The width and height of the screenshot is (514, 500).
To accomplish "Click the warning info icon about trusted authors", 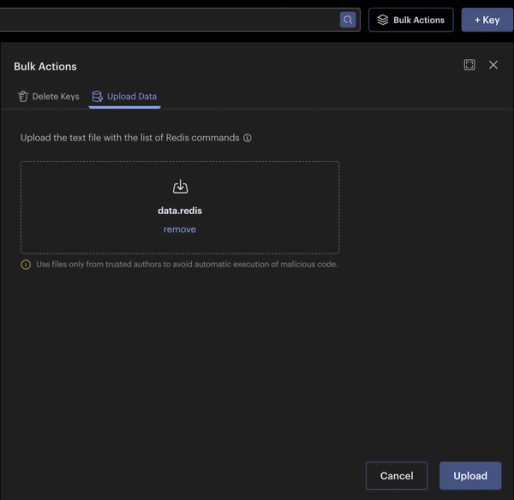I will 26,265.
